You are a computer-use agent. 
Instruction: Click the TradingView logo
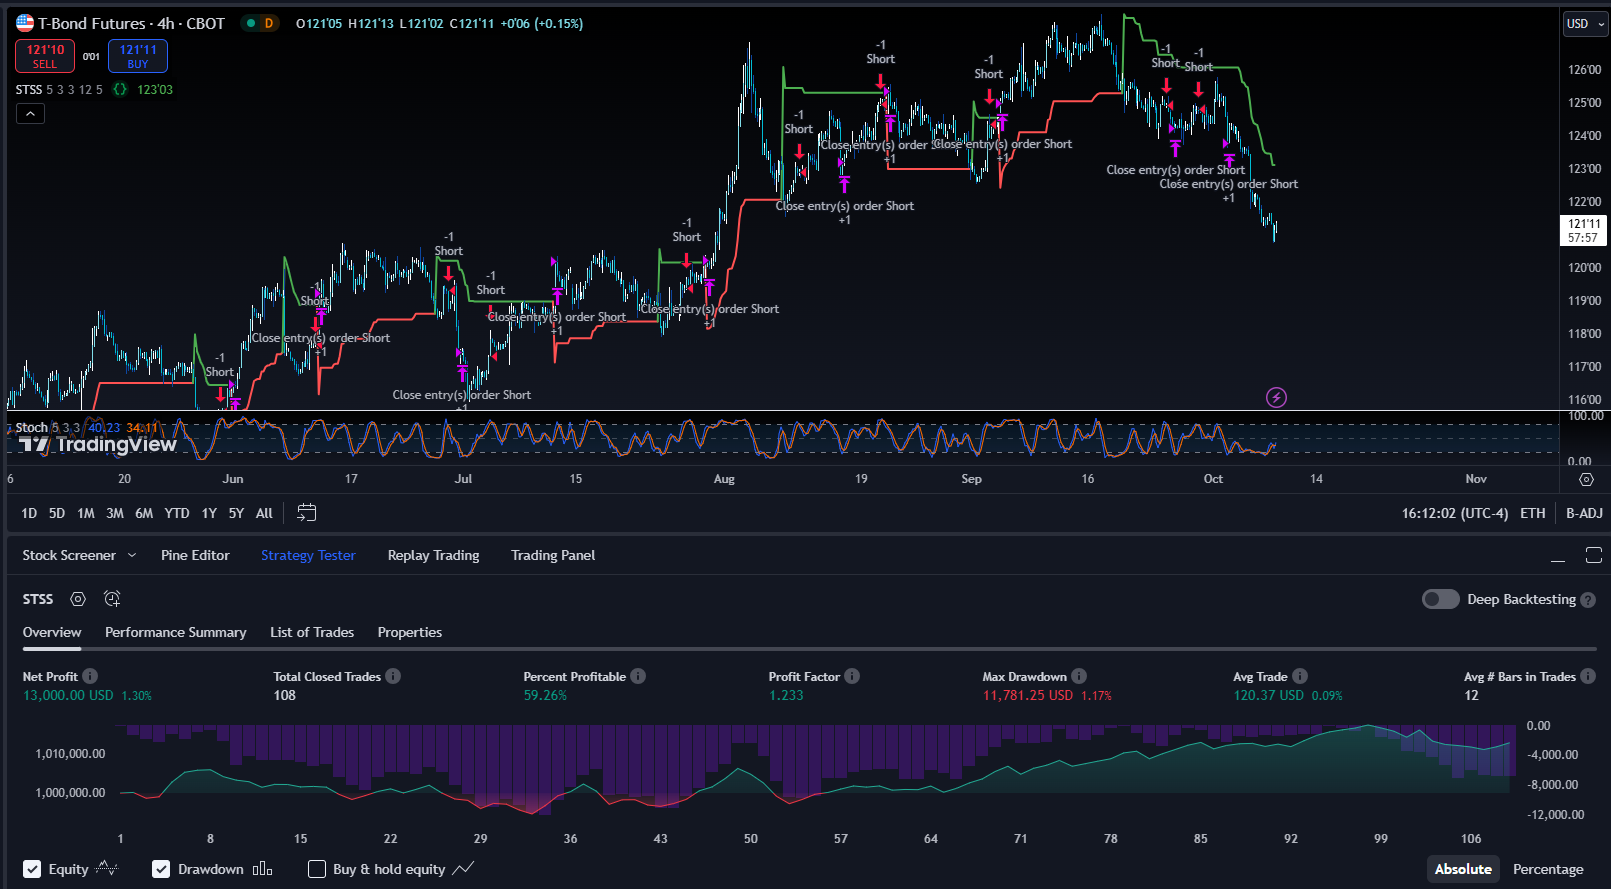point(98,444)
